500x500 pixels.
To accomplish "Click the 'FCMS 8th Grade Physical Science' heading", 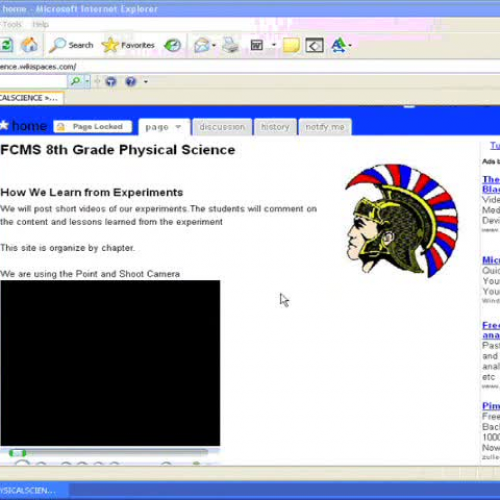I will [x=118, y=150].
